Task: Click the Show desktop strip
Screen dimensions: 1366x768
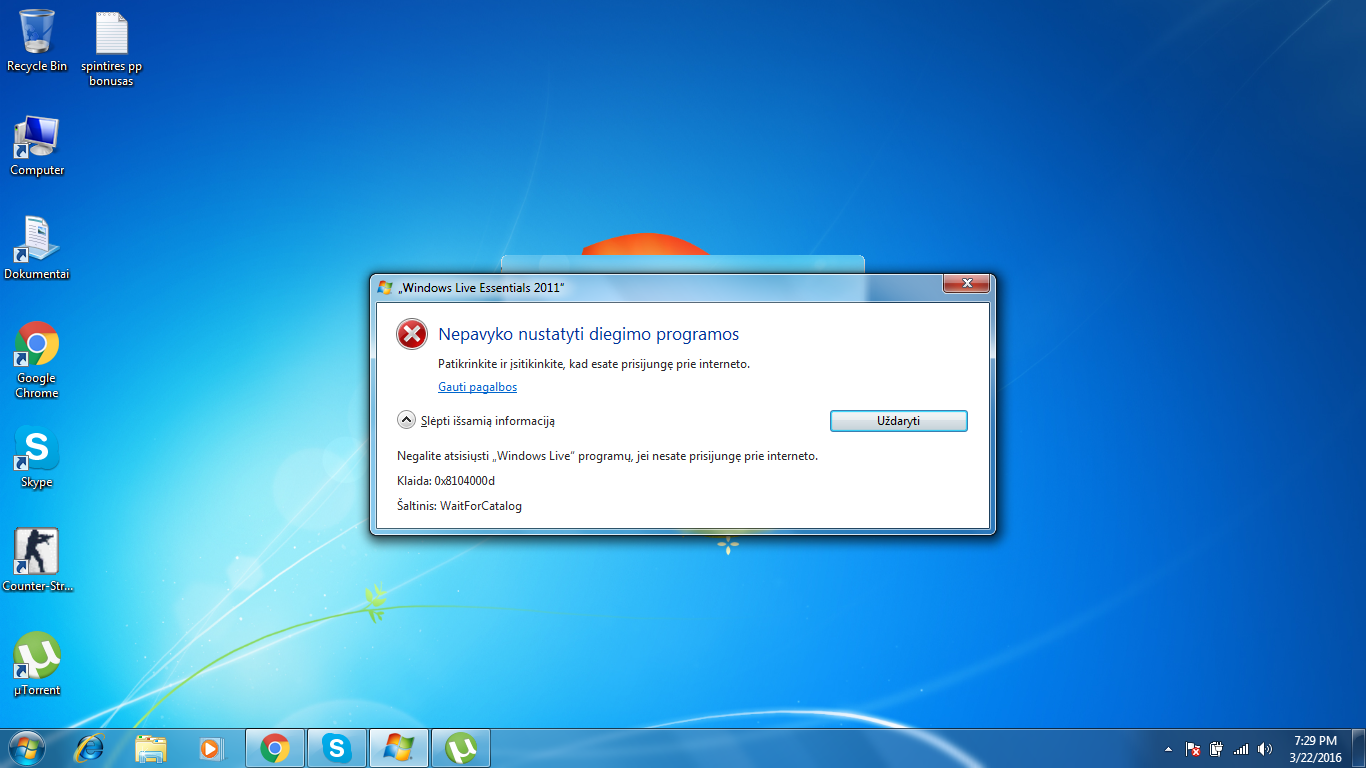Action: pyautogui.click(x=1359, y=748)
